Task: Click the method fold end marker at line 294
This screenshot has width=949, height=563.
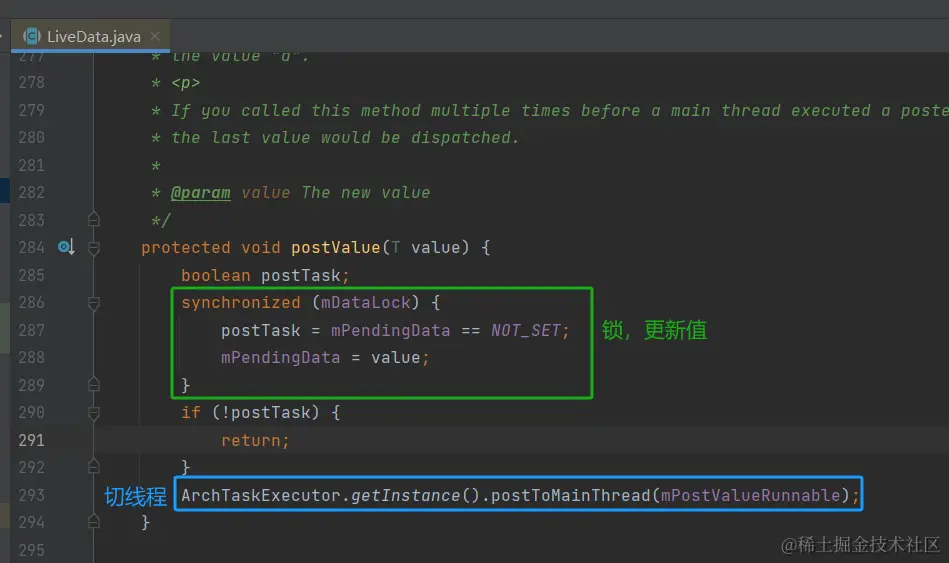Action: pyautogui.click(x=94, y=521)
